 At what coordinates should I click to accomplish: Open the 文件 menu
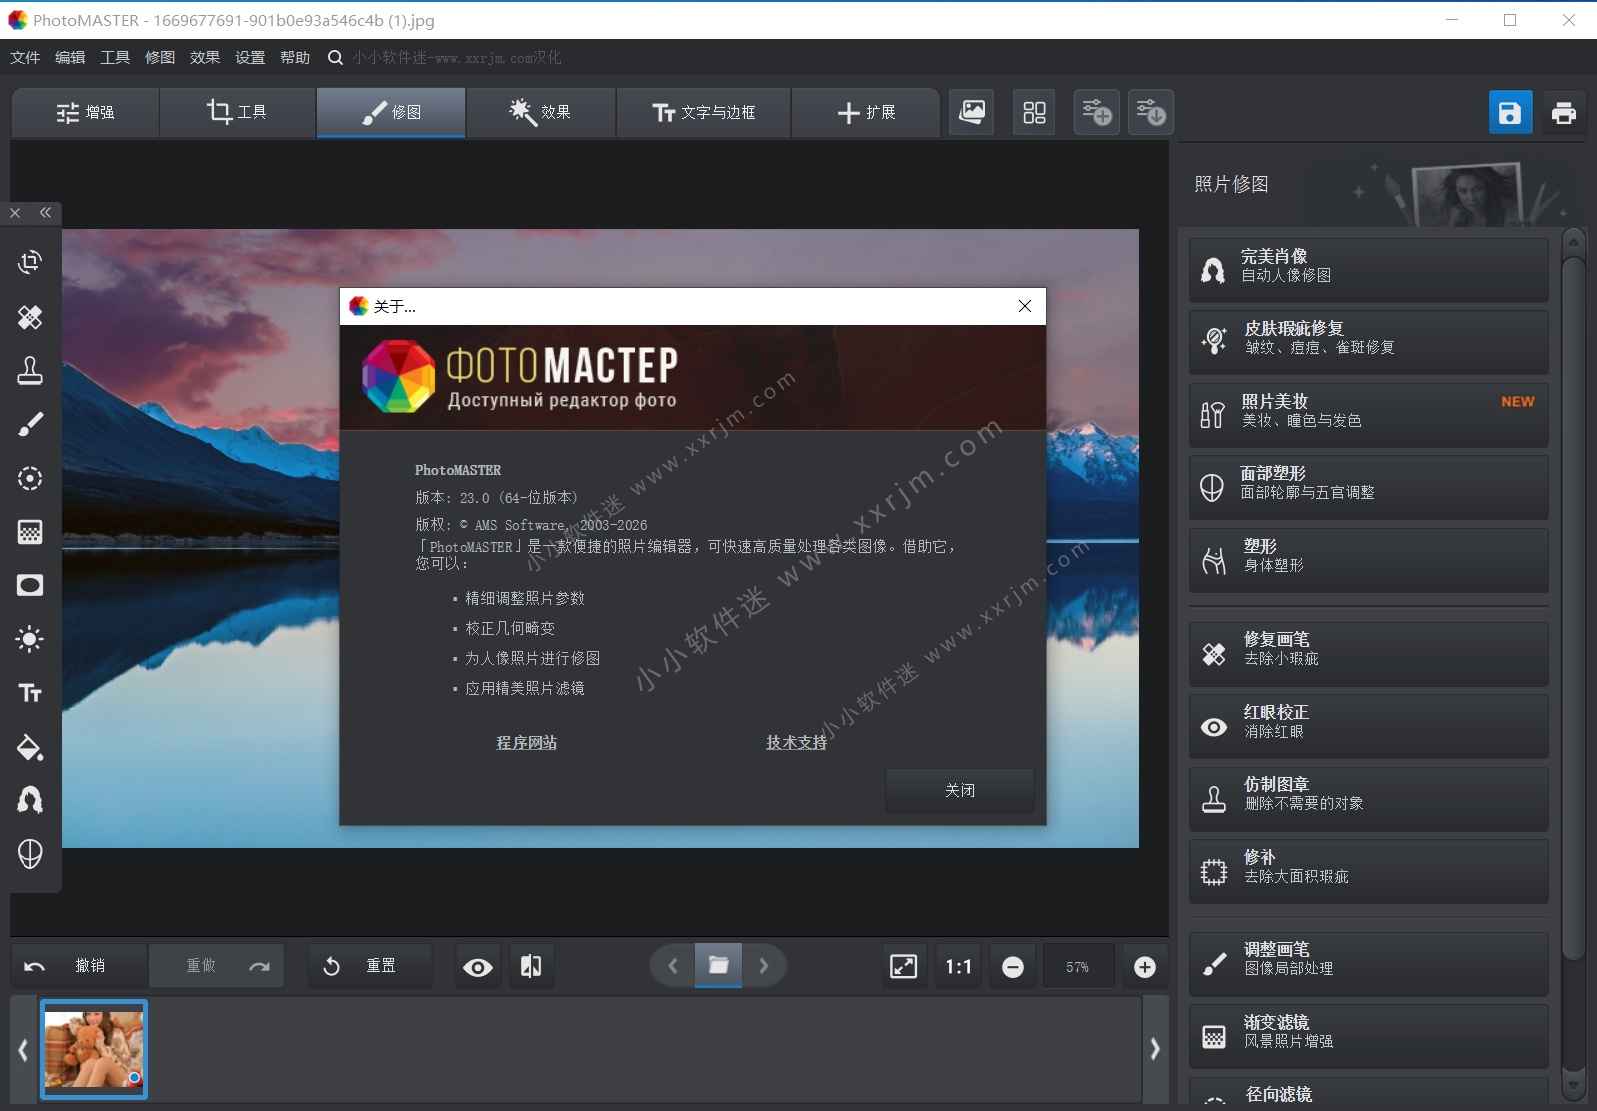tap(25, 58)
